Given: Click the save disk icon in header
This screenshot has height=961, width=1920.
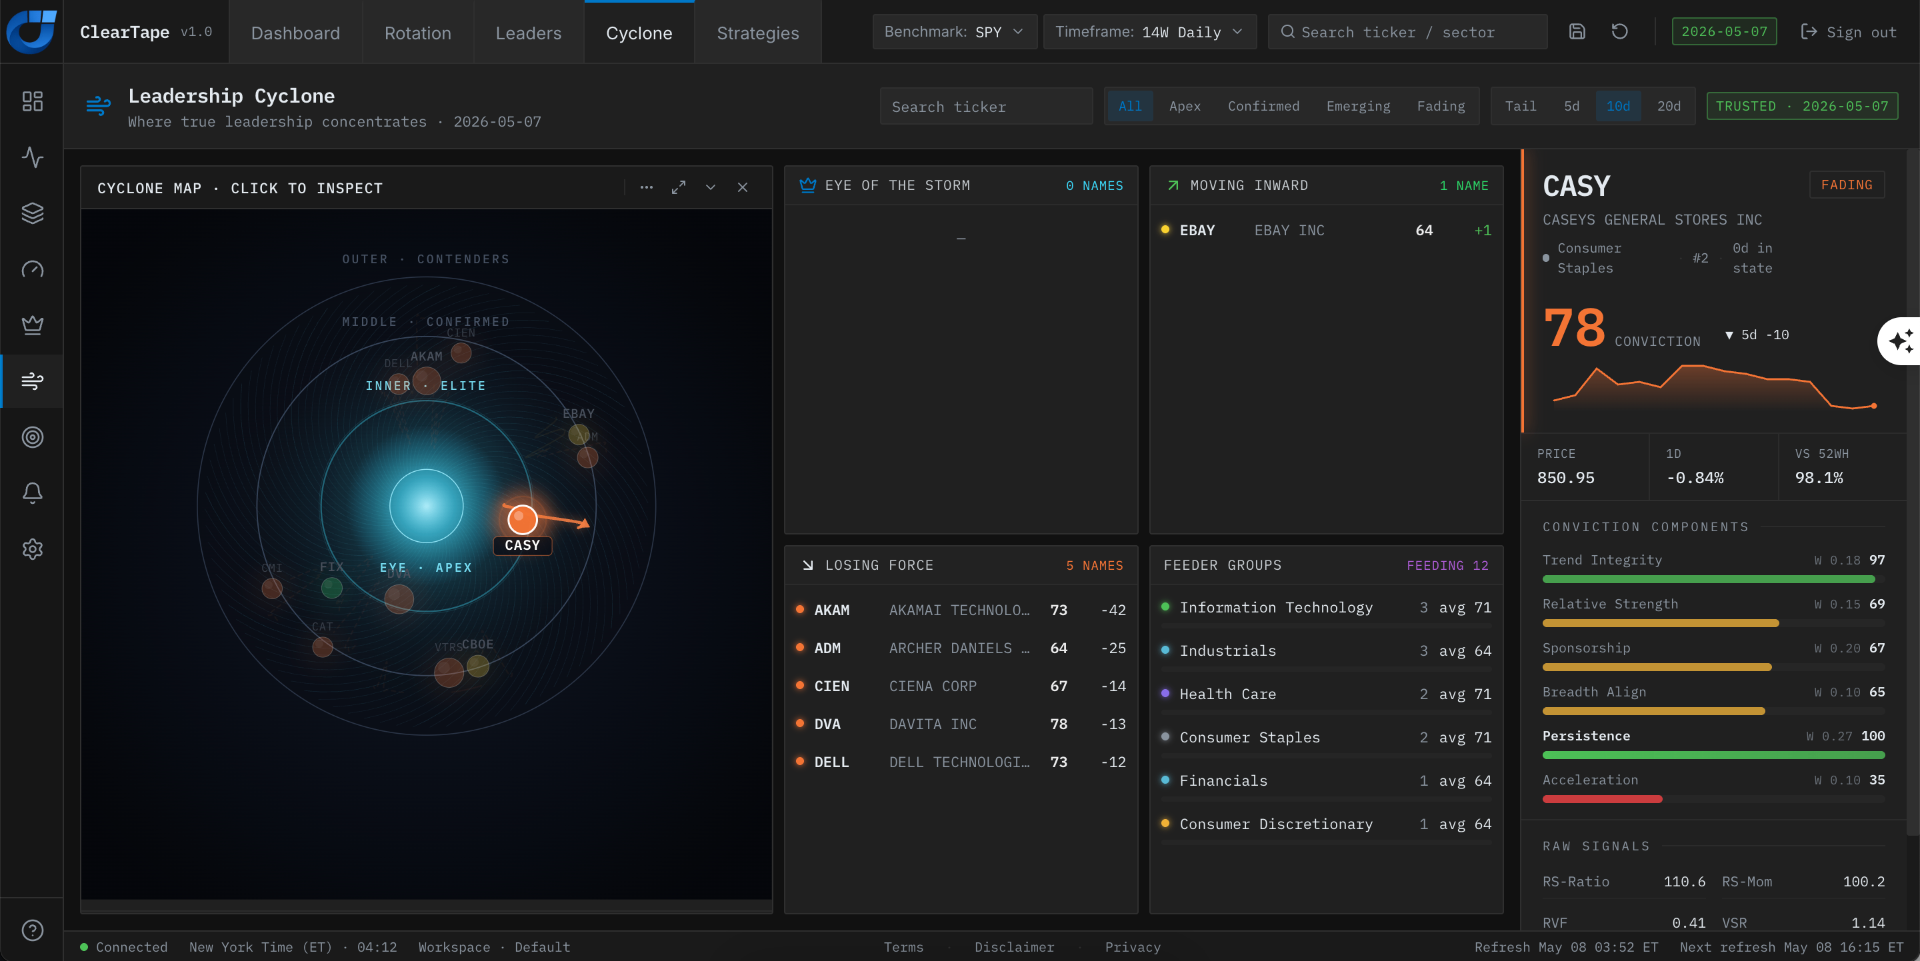Looking at the screenshot, I should [x=1577, y=31].
